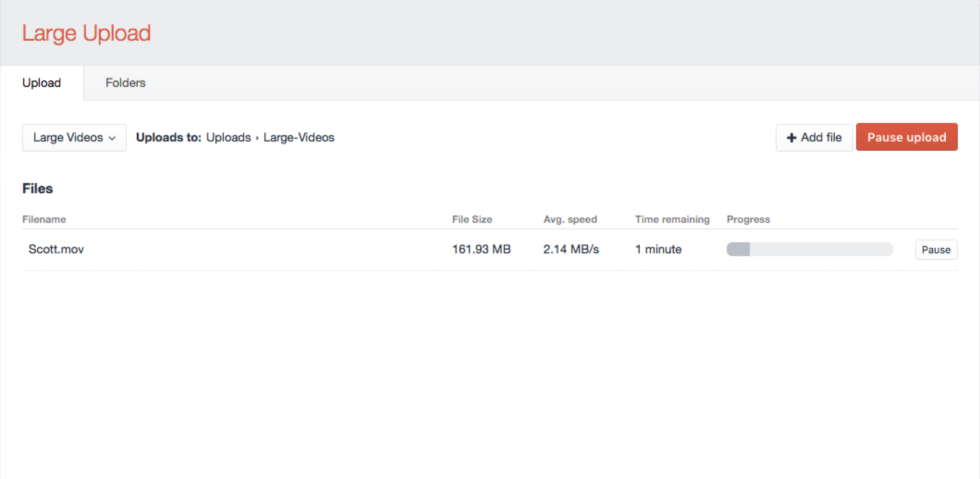This screenshot has height=479, width=980.
Task: Switch to the Folders tab
Action: (126, 83)
